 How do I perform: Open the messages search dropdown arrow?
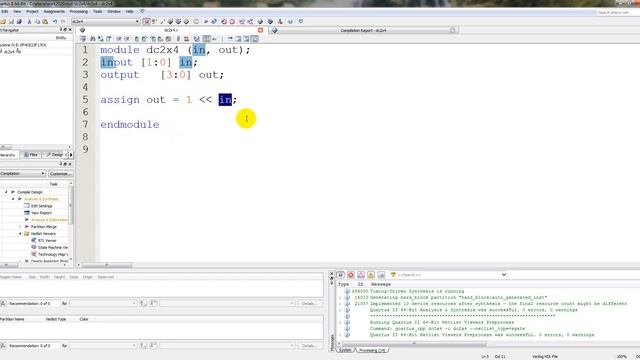[x=504, y=275]
